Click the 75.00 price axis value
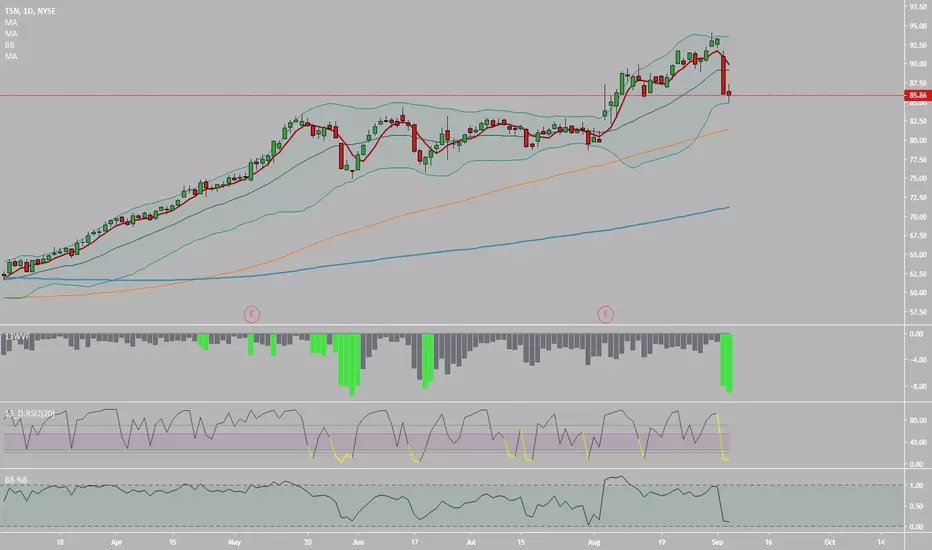The width and height of the screenshot is (932, 550). pyautogui.click(x=918, y=178)
